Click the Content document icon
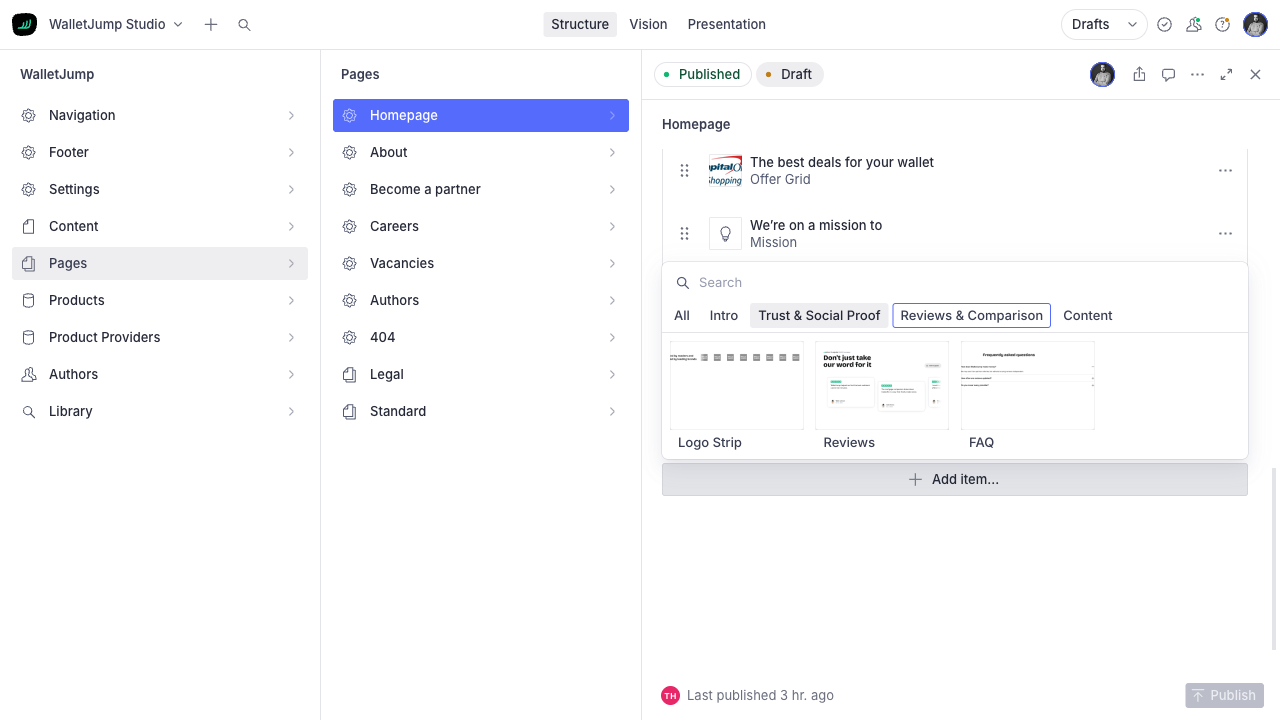Image resolution: width=1280 pixels, height=720 pixels. (29, 226)
